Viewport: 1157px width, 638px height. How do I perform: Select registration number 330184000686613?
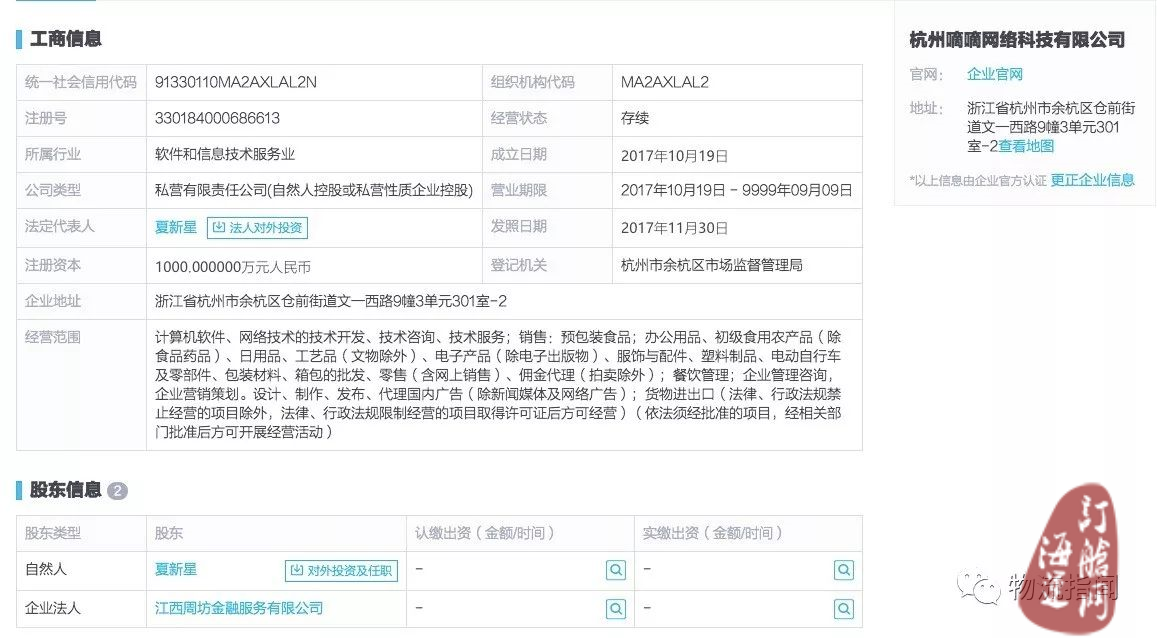point(218,118)
